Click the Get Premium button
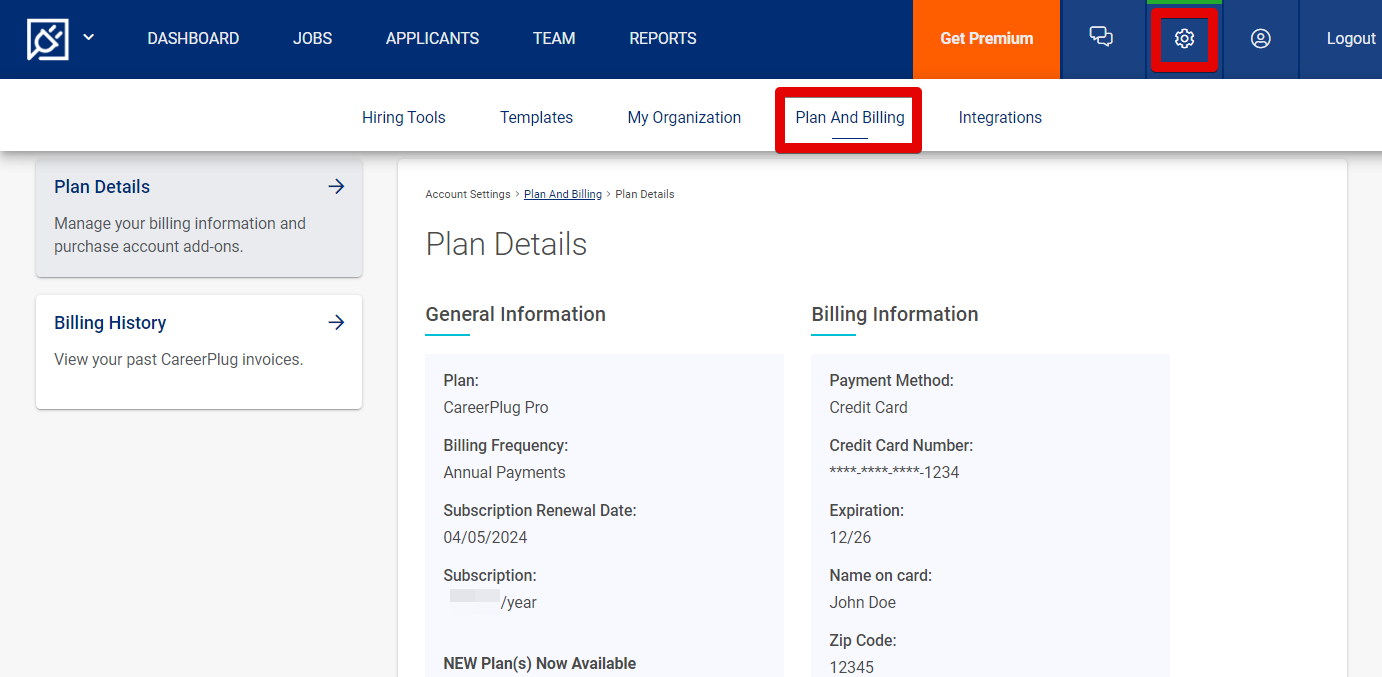The width and height of the screenshot is (1382, 677). tap(985, 38)
